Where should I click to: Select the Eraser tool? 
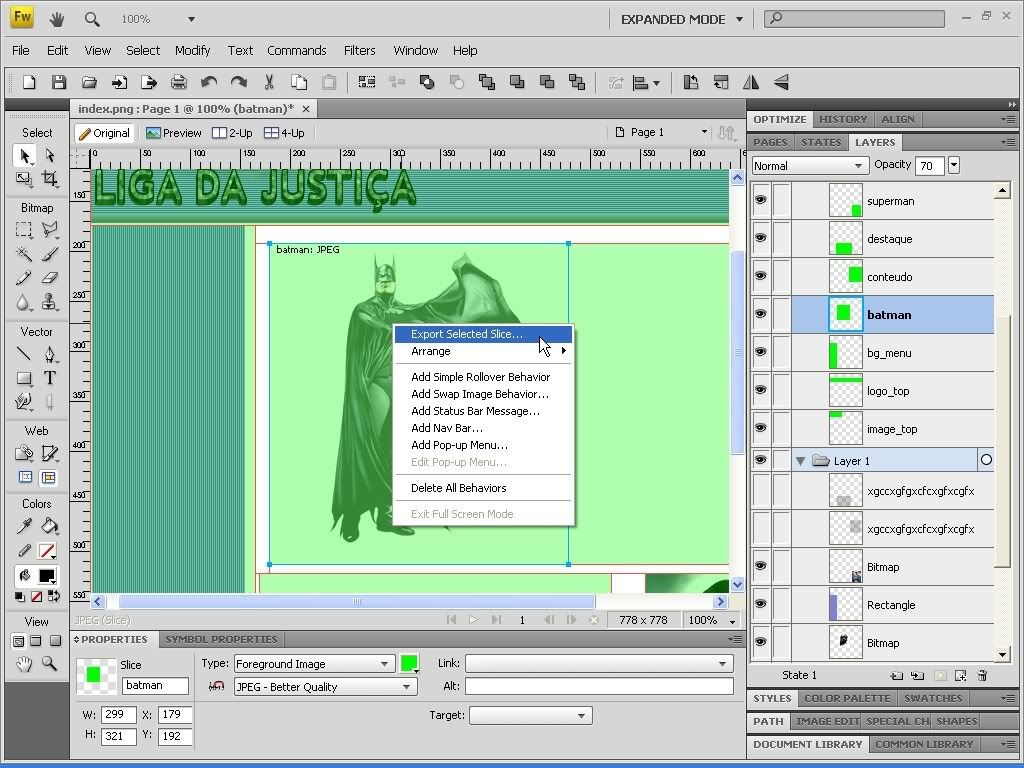coord(50,278)
